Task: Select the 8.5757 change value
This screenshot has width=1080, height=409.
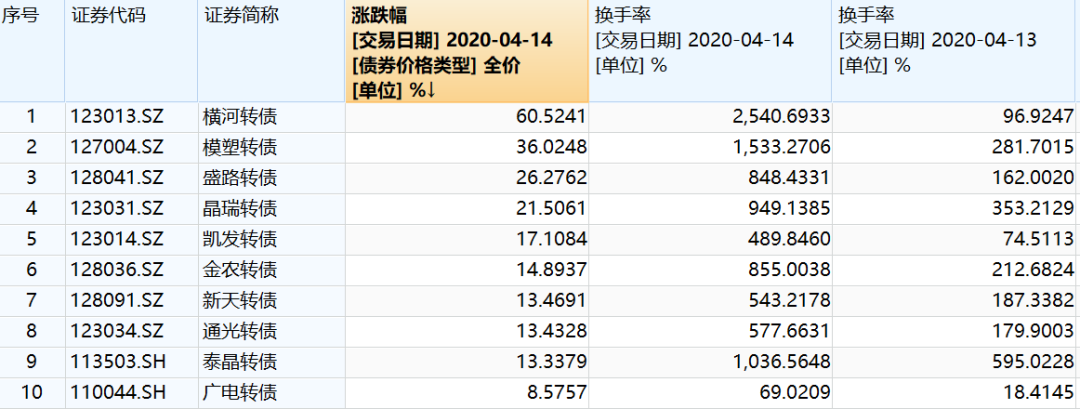Action: [557, 393]
